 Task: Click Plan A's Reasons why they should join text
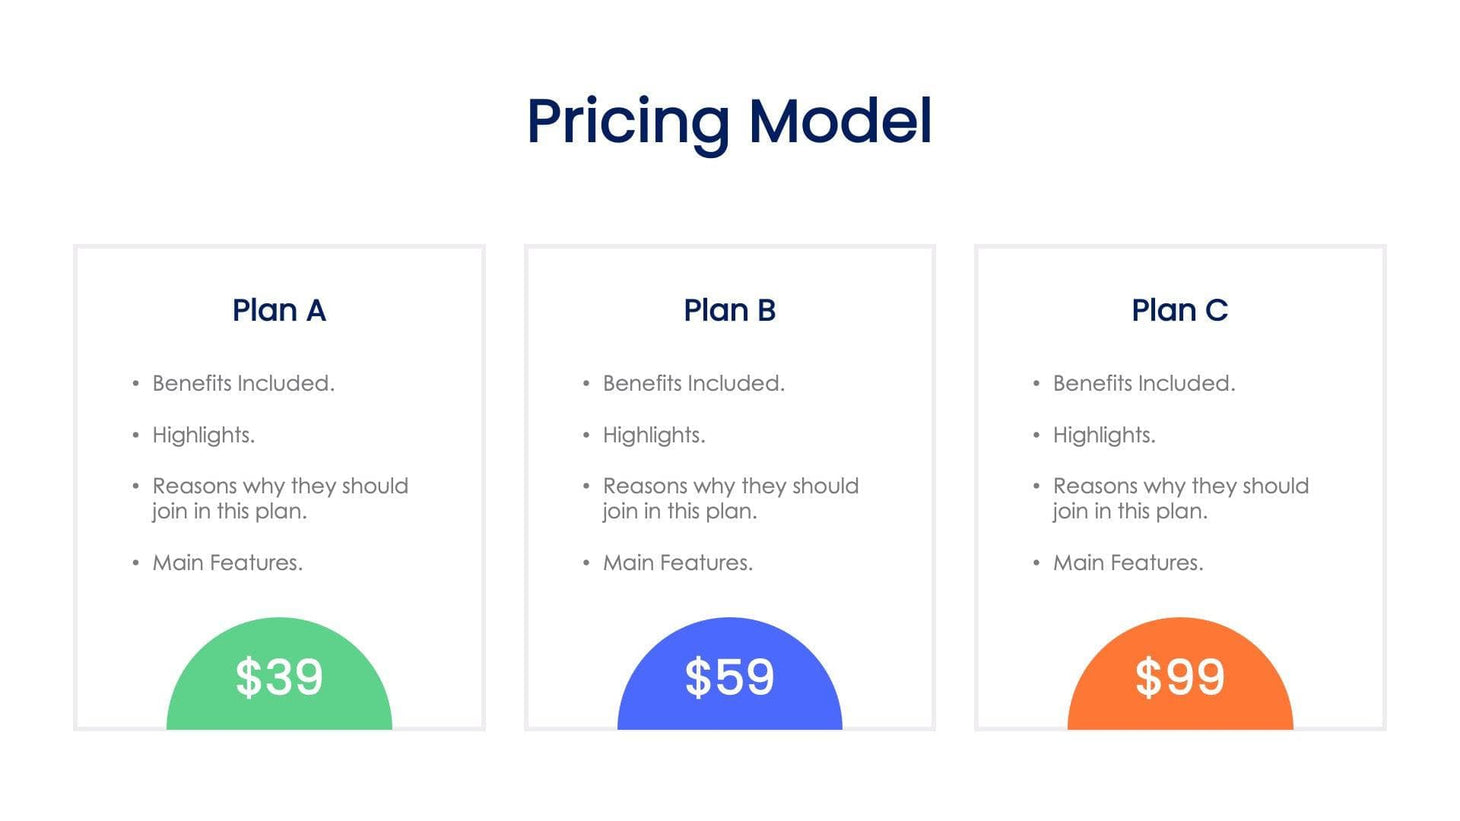point(280,498)
